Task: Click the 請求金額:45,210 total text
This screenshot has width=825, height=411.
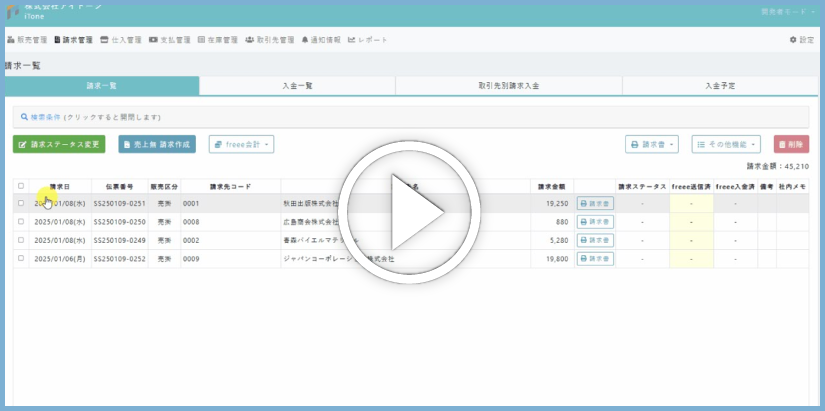Action: point(778,166)
